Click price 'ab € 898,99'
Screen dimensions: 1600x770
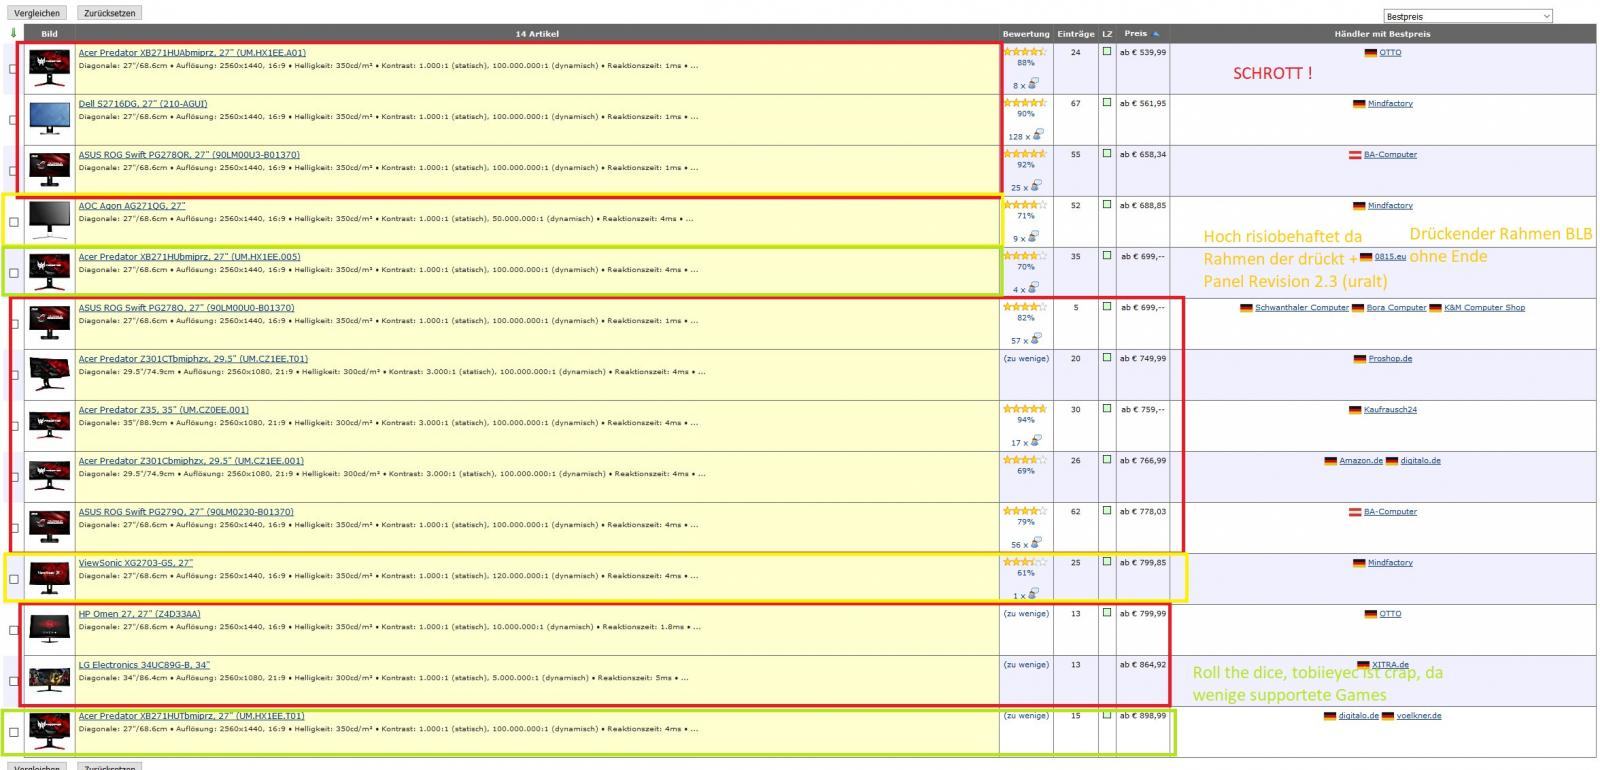1142,714
